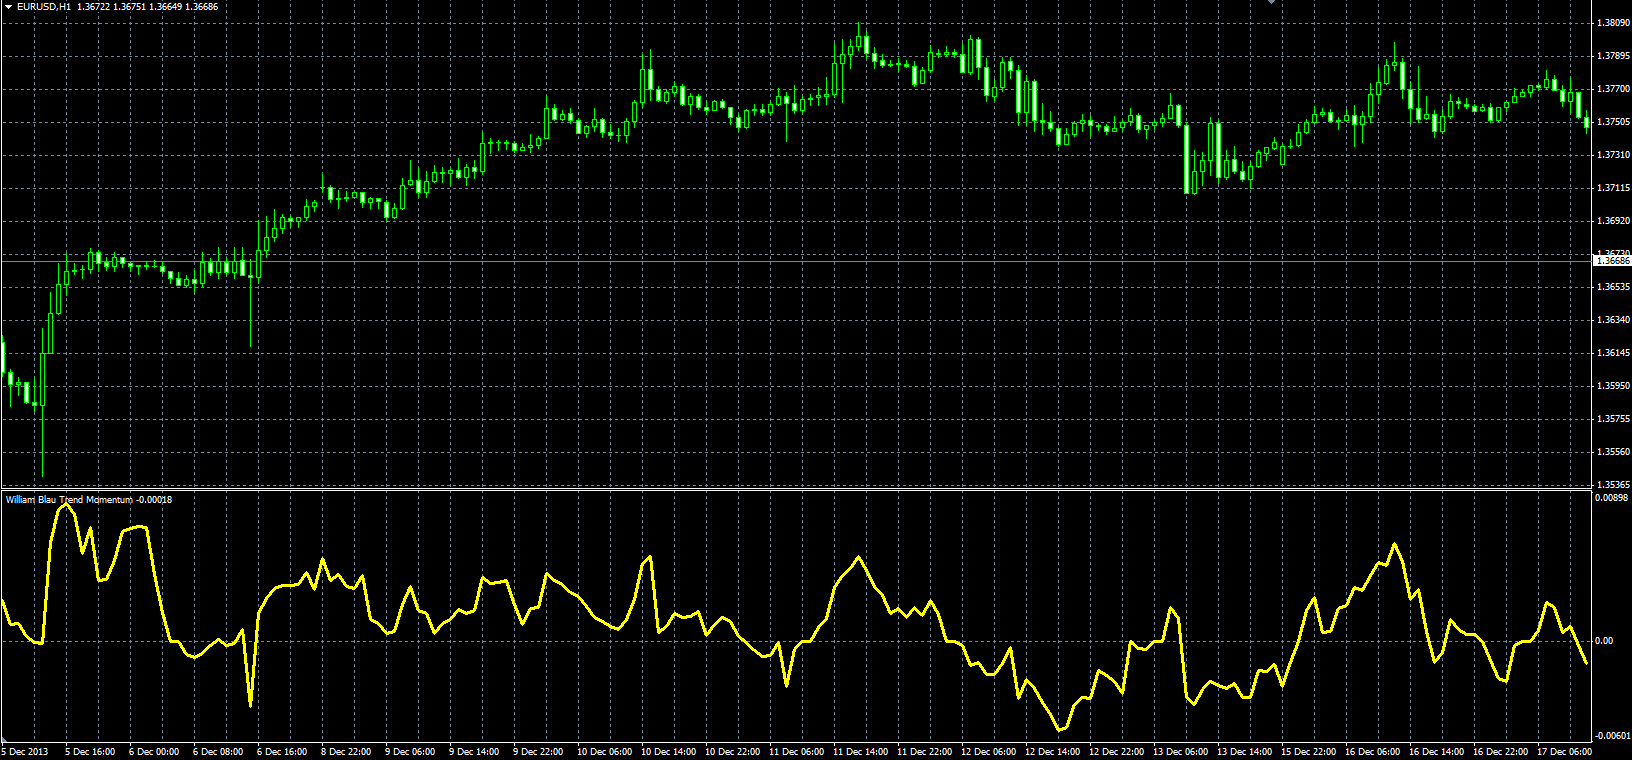Click the 1.36535 price scale value
This screenshot has height=760, width=1632.
(1613, 287)
